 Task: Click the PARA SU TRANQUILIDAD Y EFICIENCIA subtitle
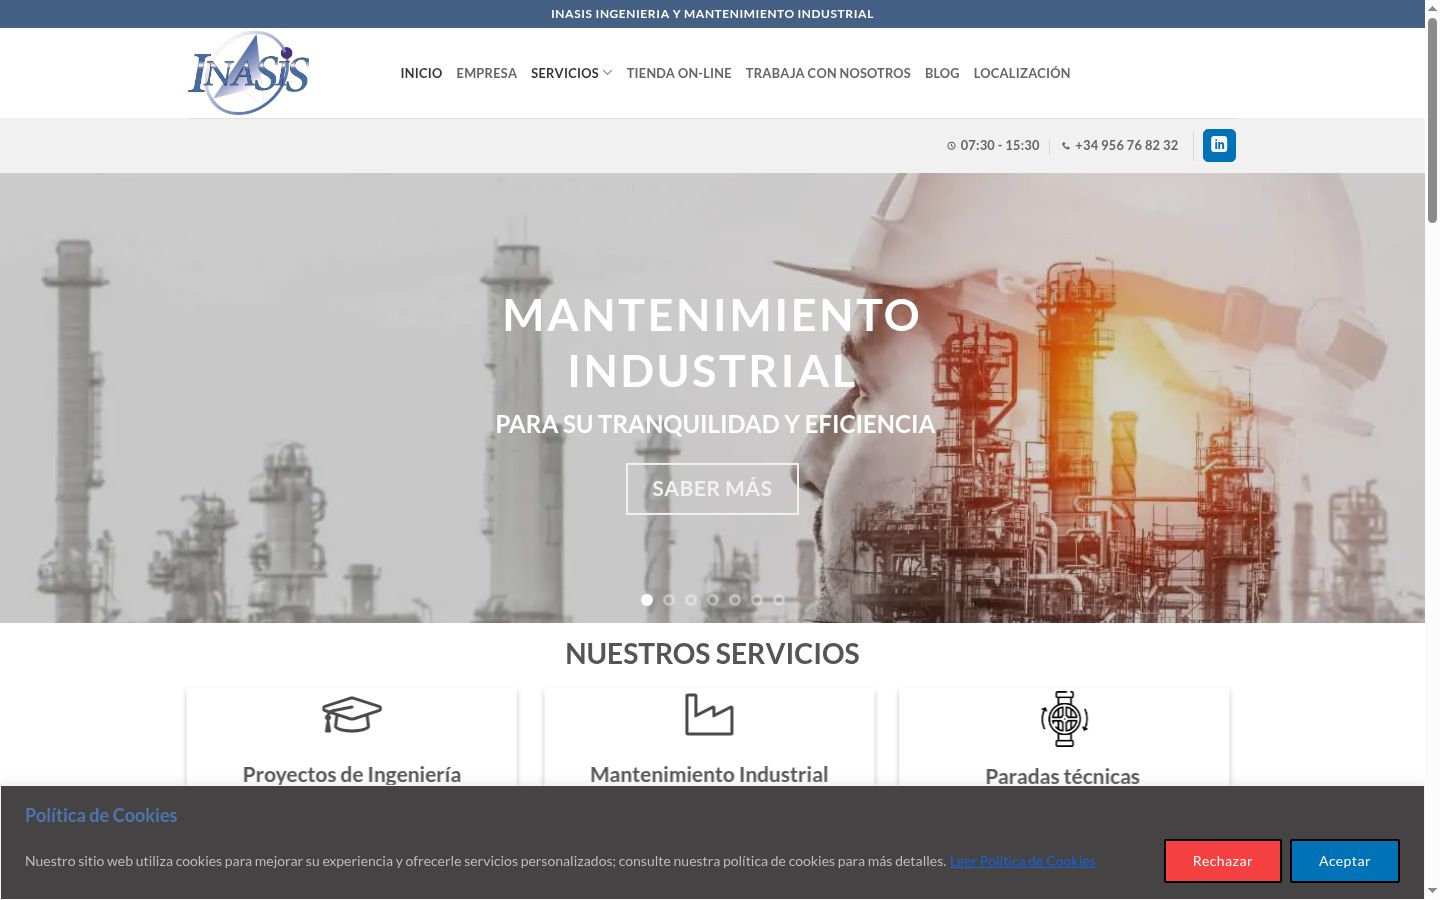tap(715, 424)
